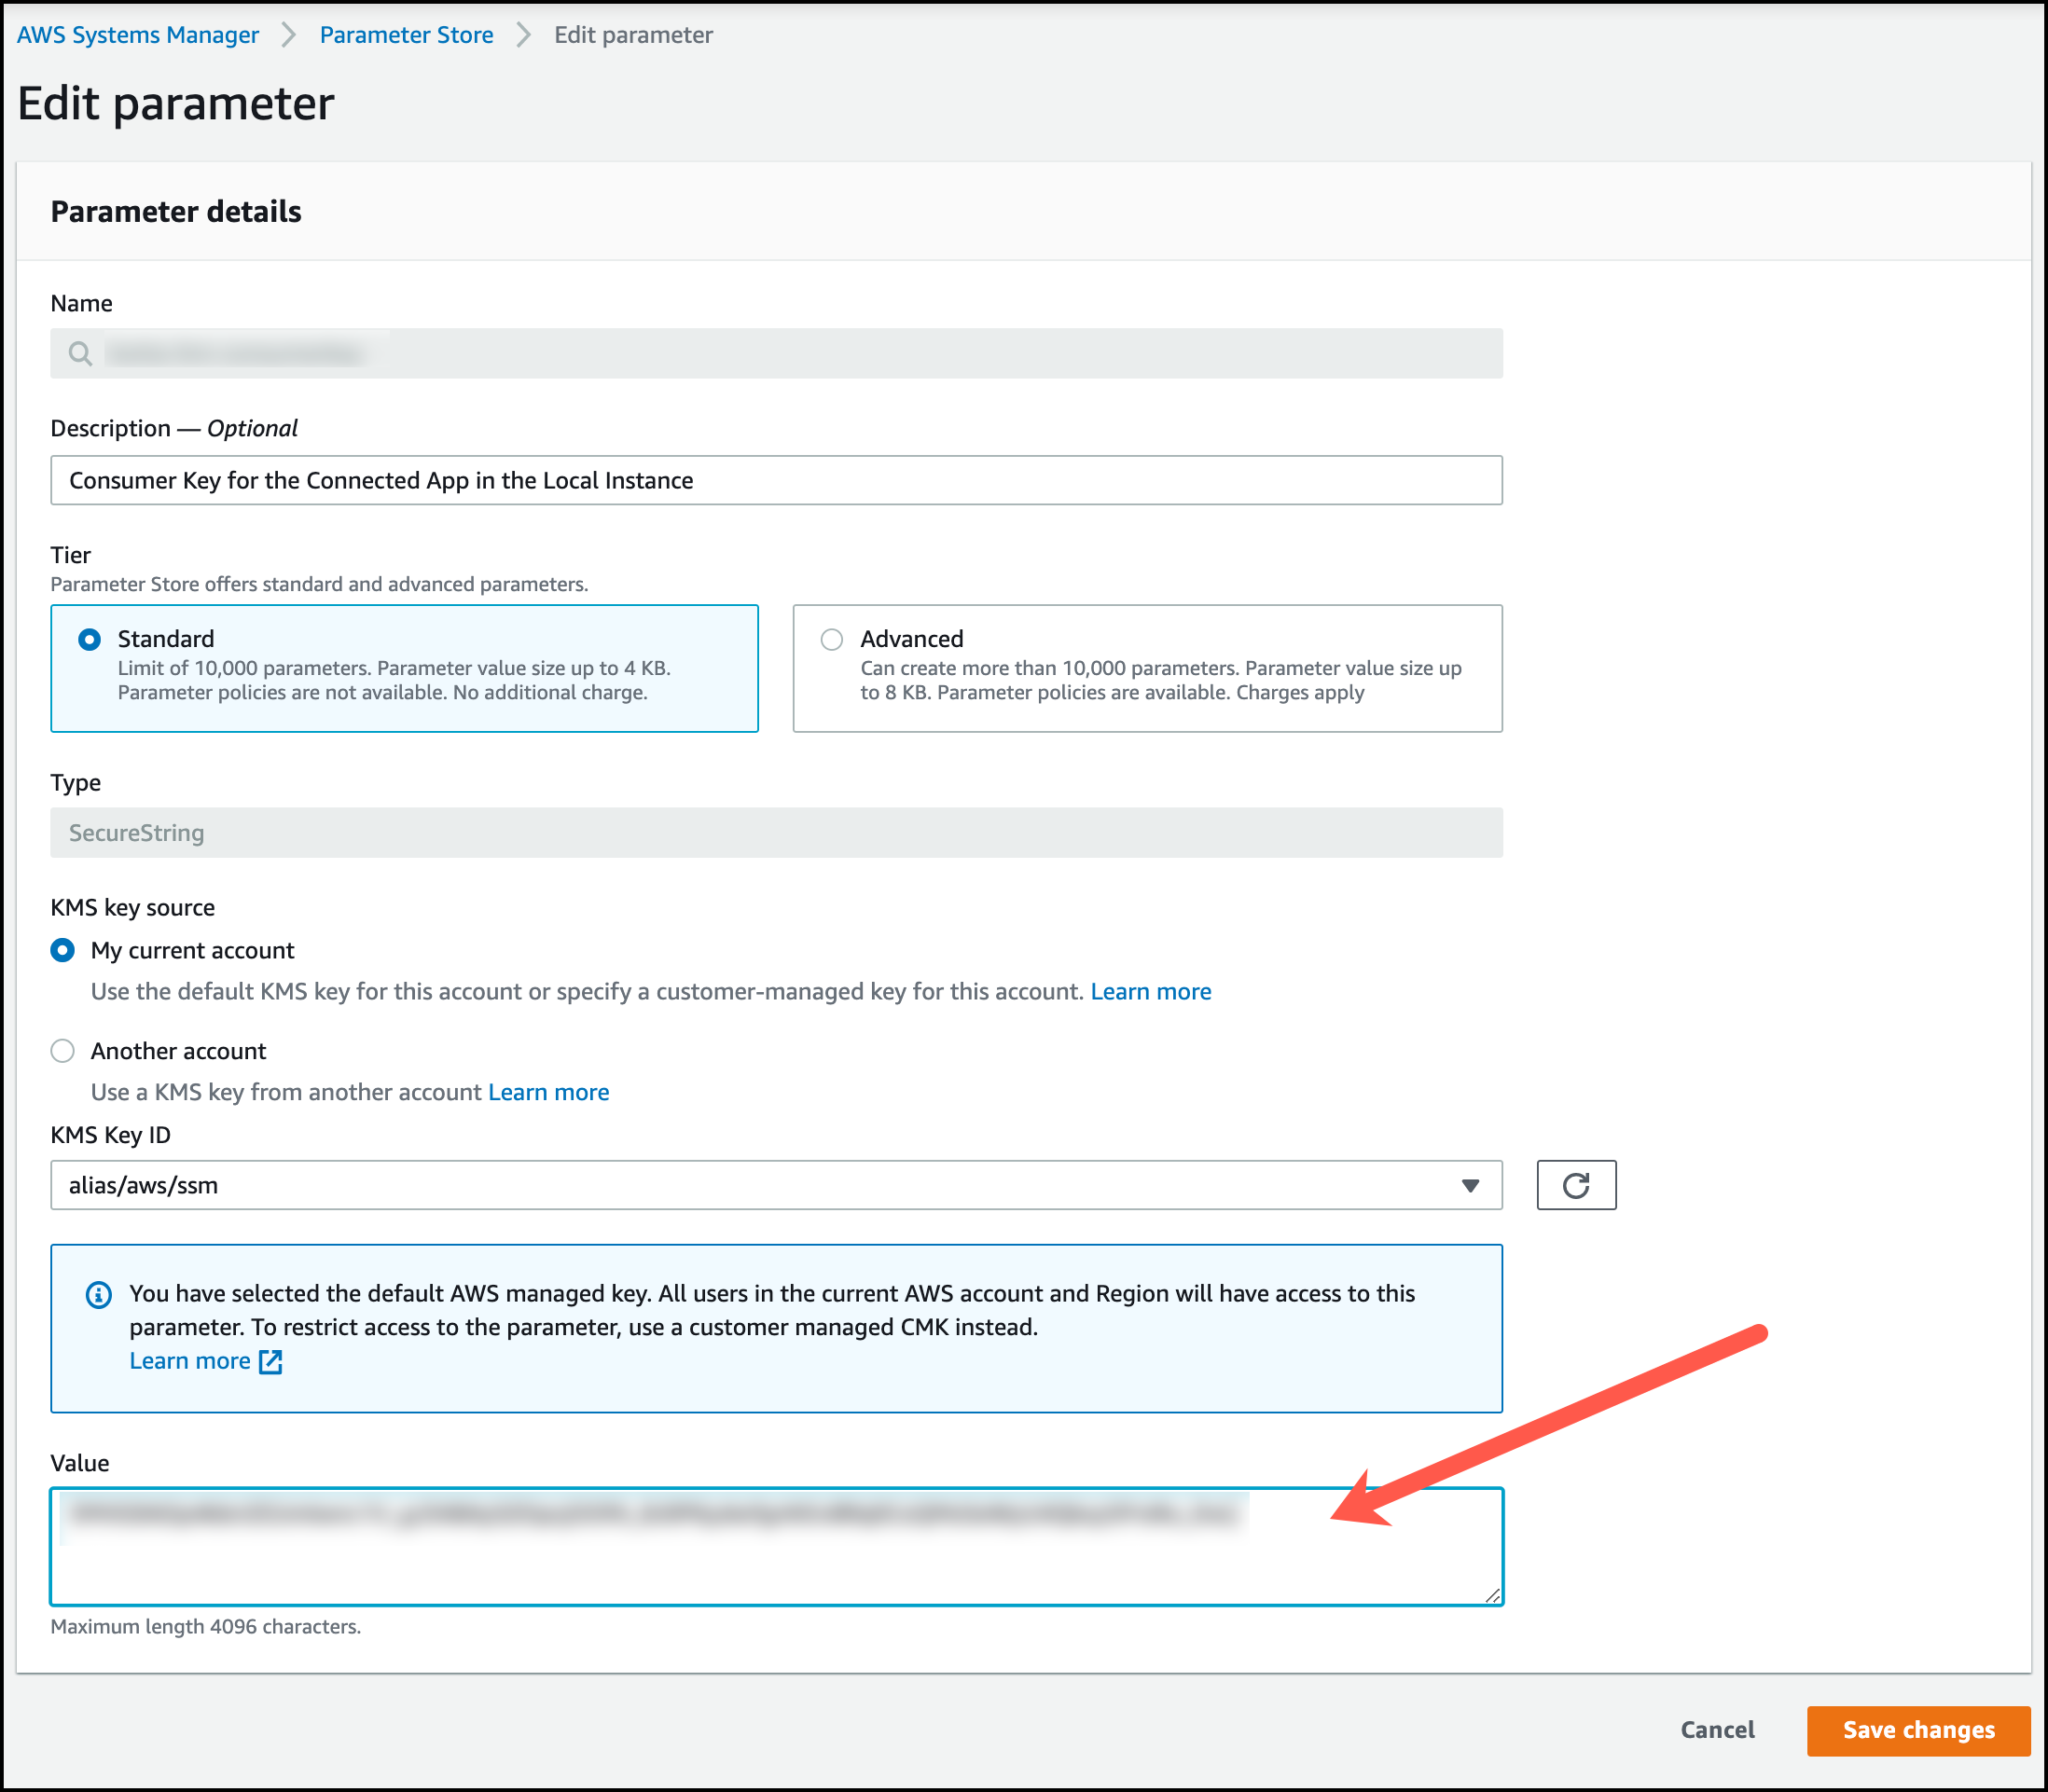Screen dimensions: 2048x1792
Task: Focus the Value text area
Action: coord(700,1545)
